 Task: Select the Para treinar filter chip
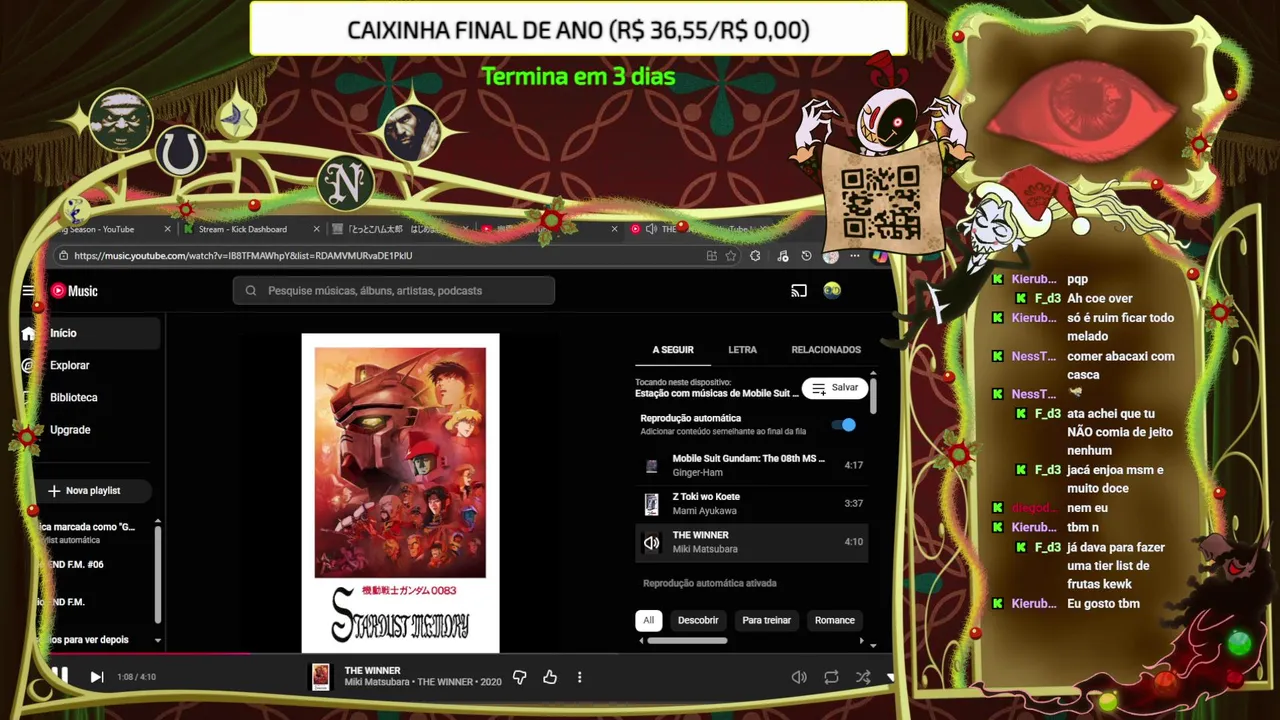pos(766,620)
